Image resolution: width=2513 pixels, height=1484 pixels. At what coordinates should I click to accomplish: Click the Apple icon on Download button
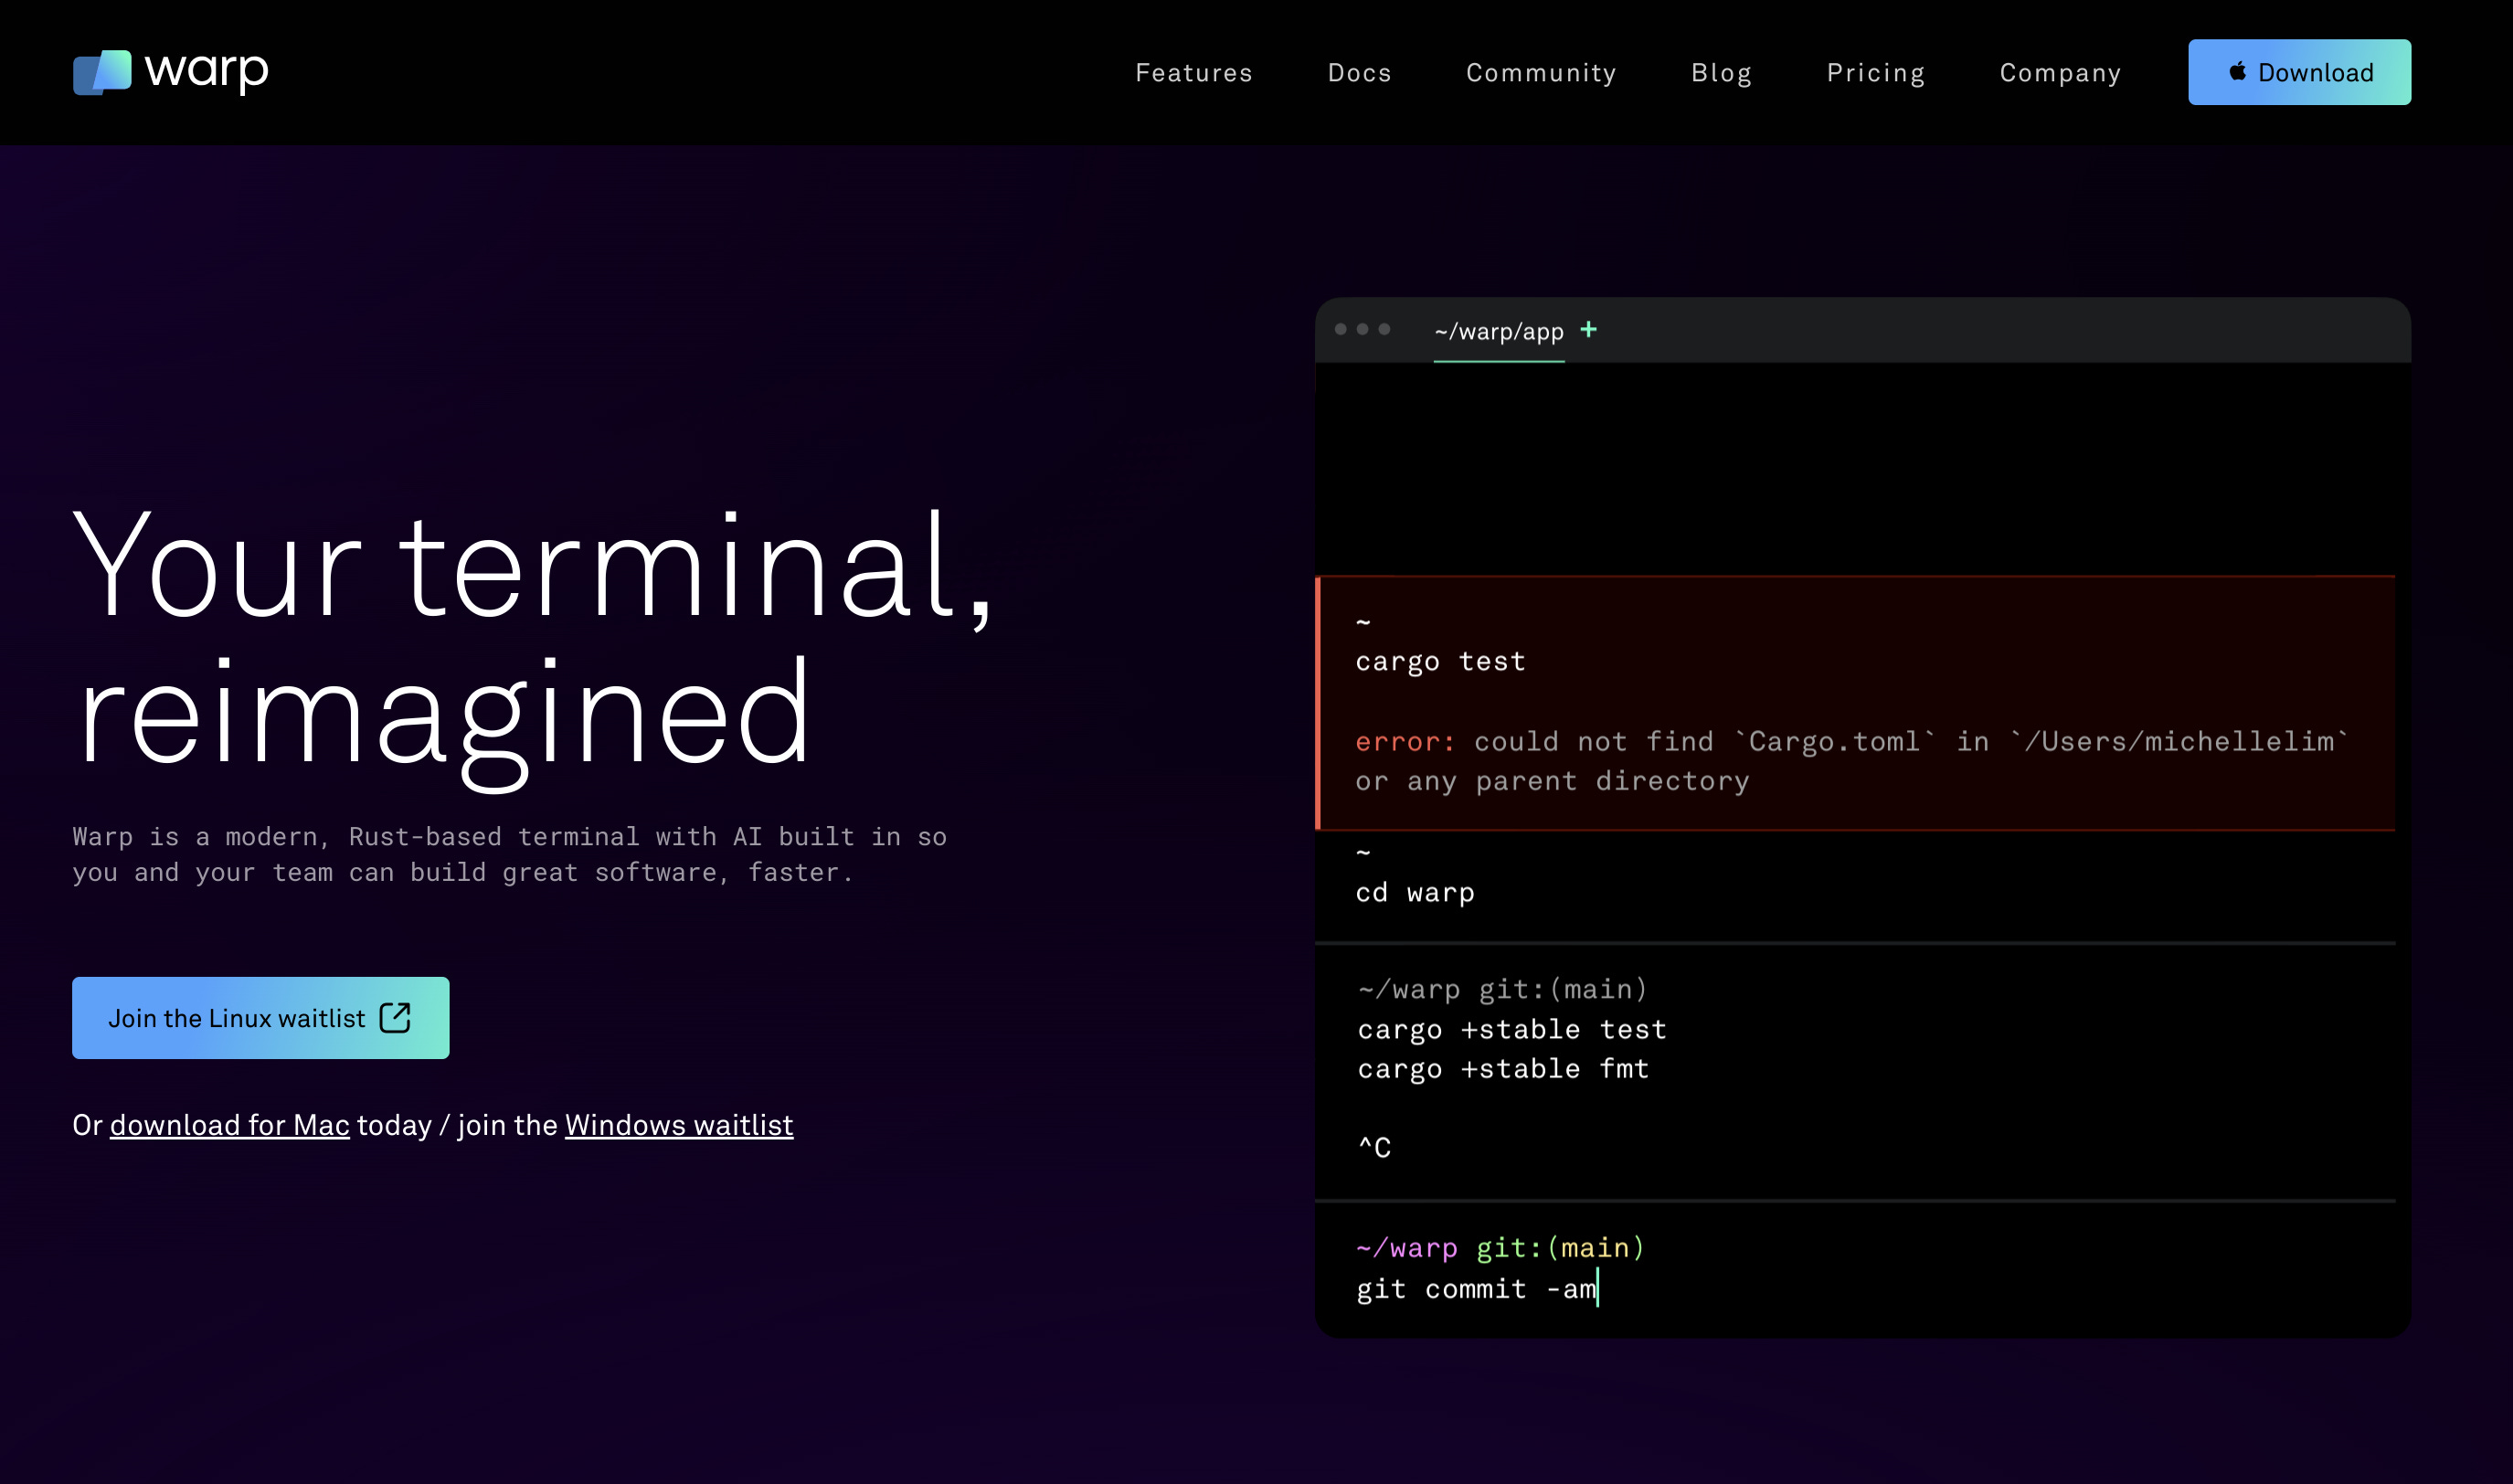point(2237,71)
